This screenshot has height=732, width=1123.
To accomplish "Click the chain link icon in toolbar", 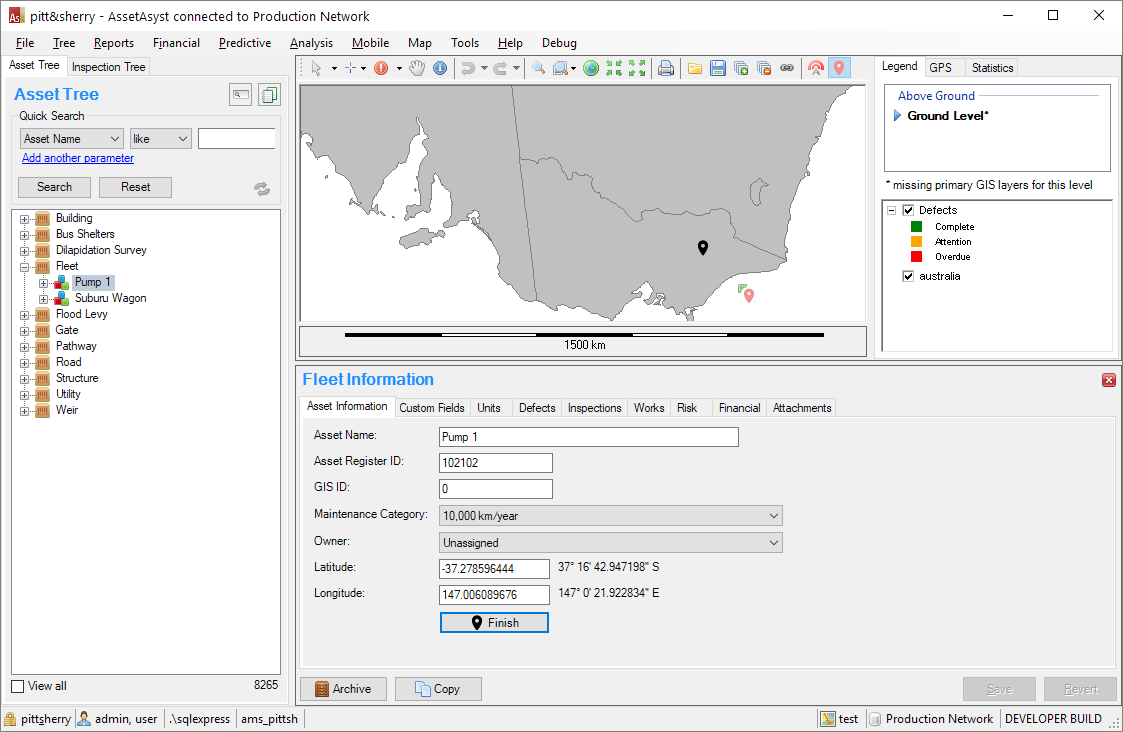I will [x=787, y=68].
